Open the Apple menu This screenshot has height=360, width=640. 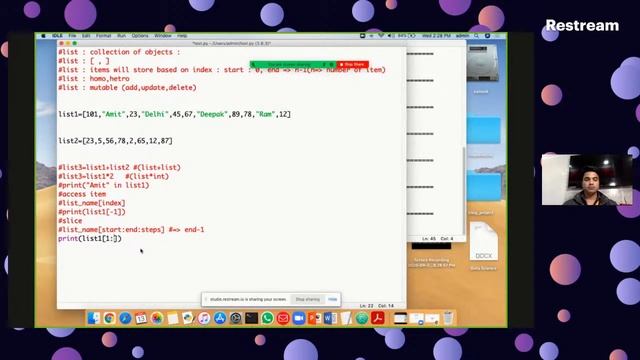(43, 36)
